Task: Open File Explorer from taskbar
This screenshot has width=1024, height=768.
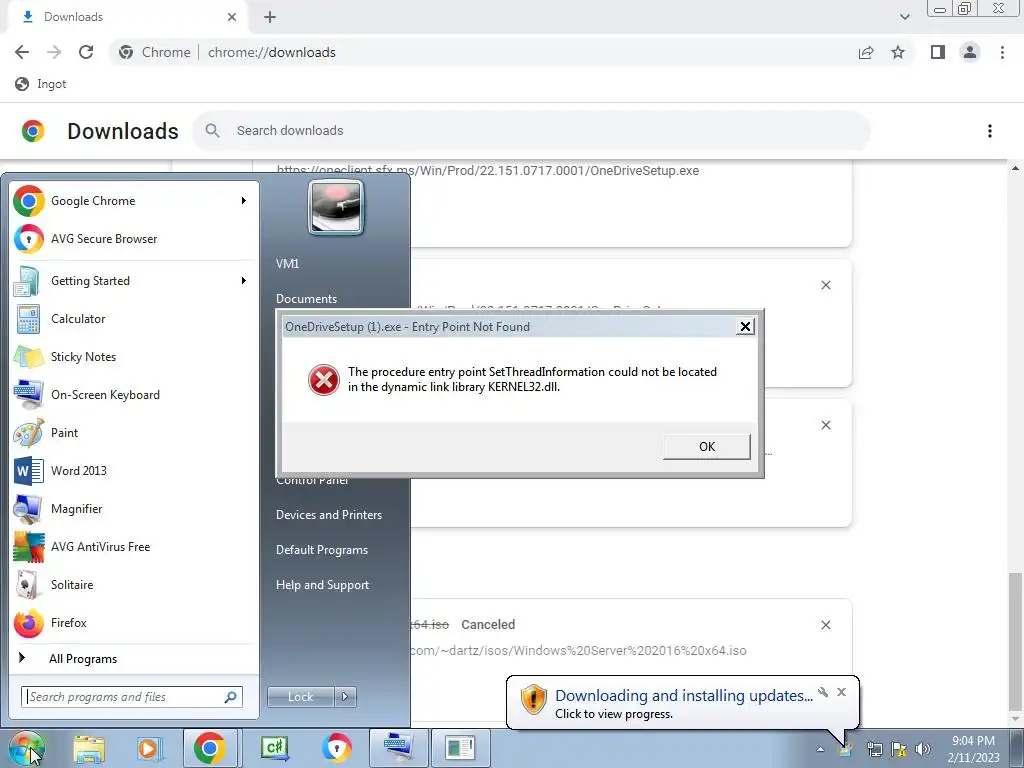Action: point(89,748)
